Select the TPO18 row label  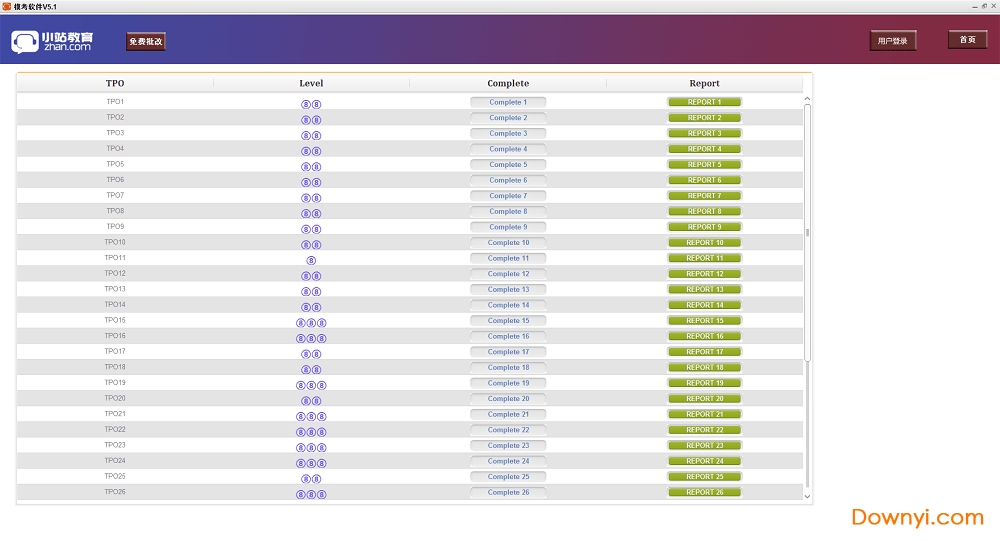pos(115,367)
